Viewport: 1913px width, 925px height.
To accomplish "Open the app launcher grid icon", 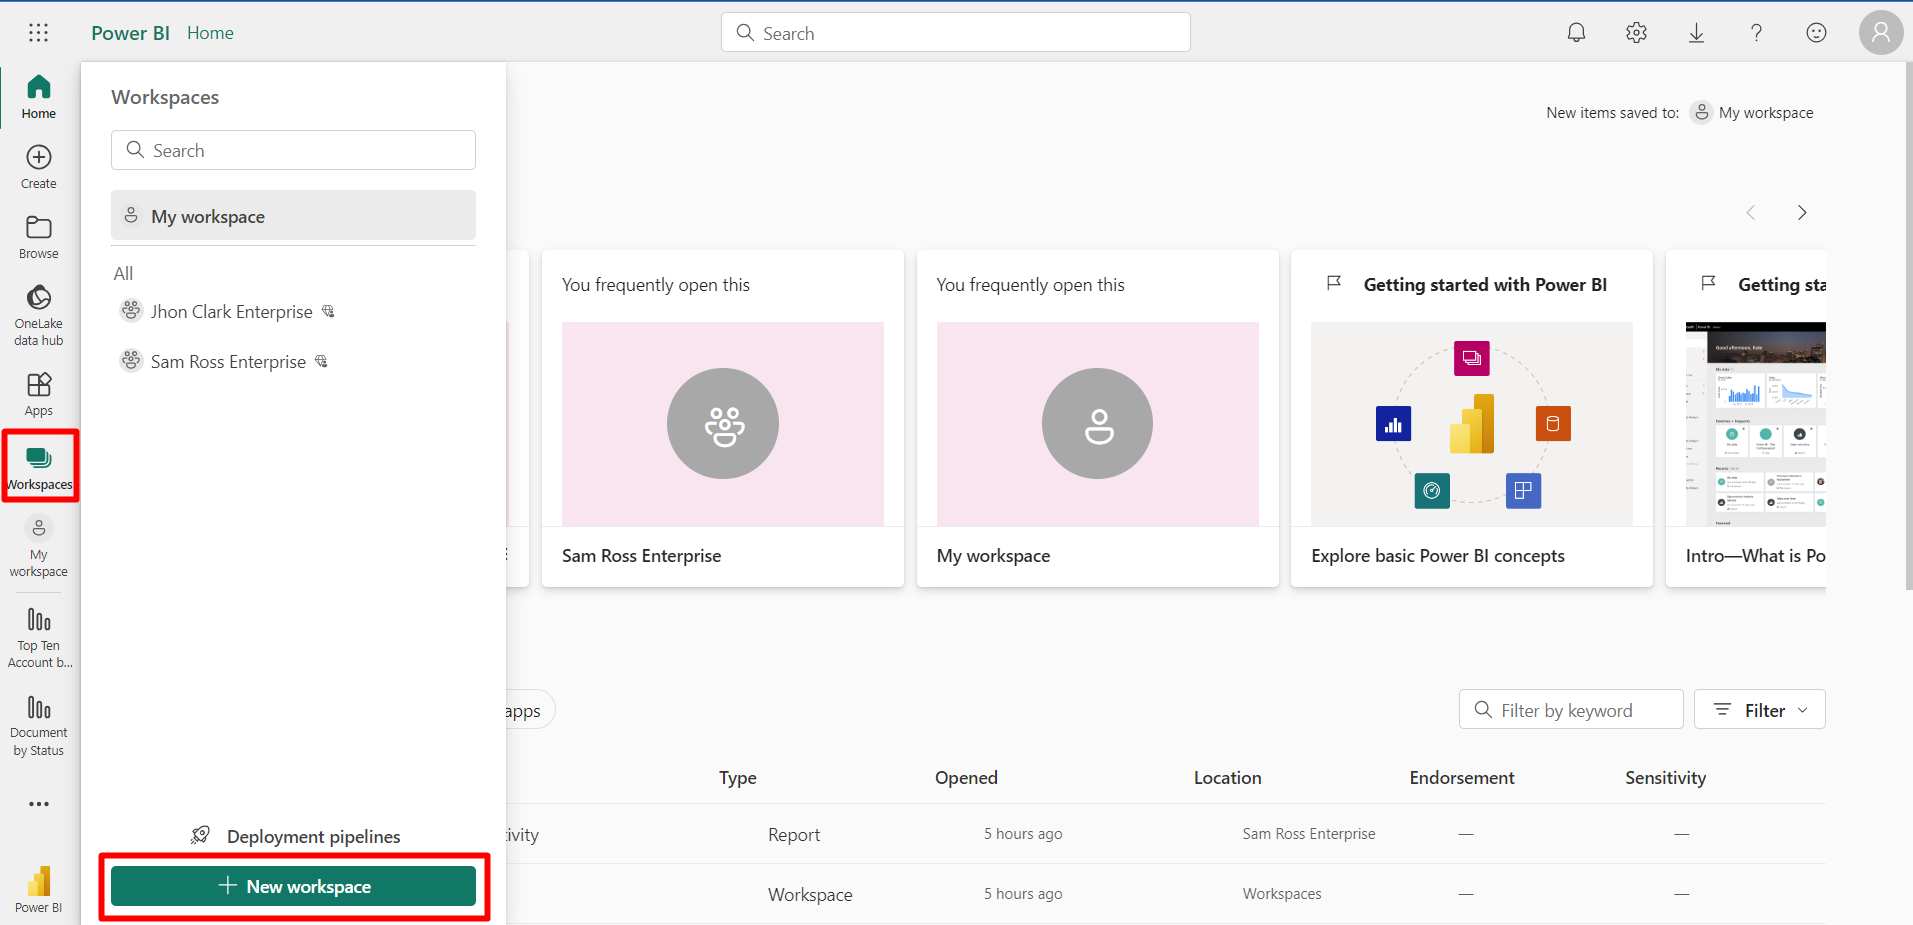I will [x=38, y=33].
